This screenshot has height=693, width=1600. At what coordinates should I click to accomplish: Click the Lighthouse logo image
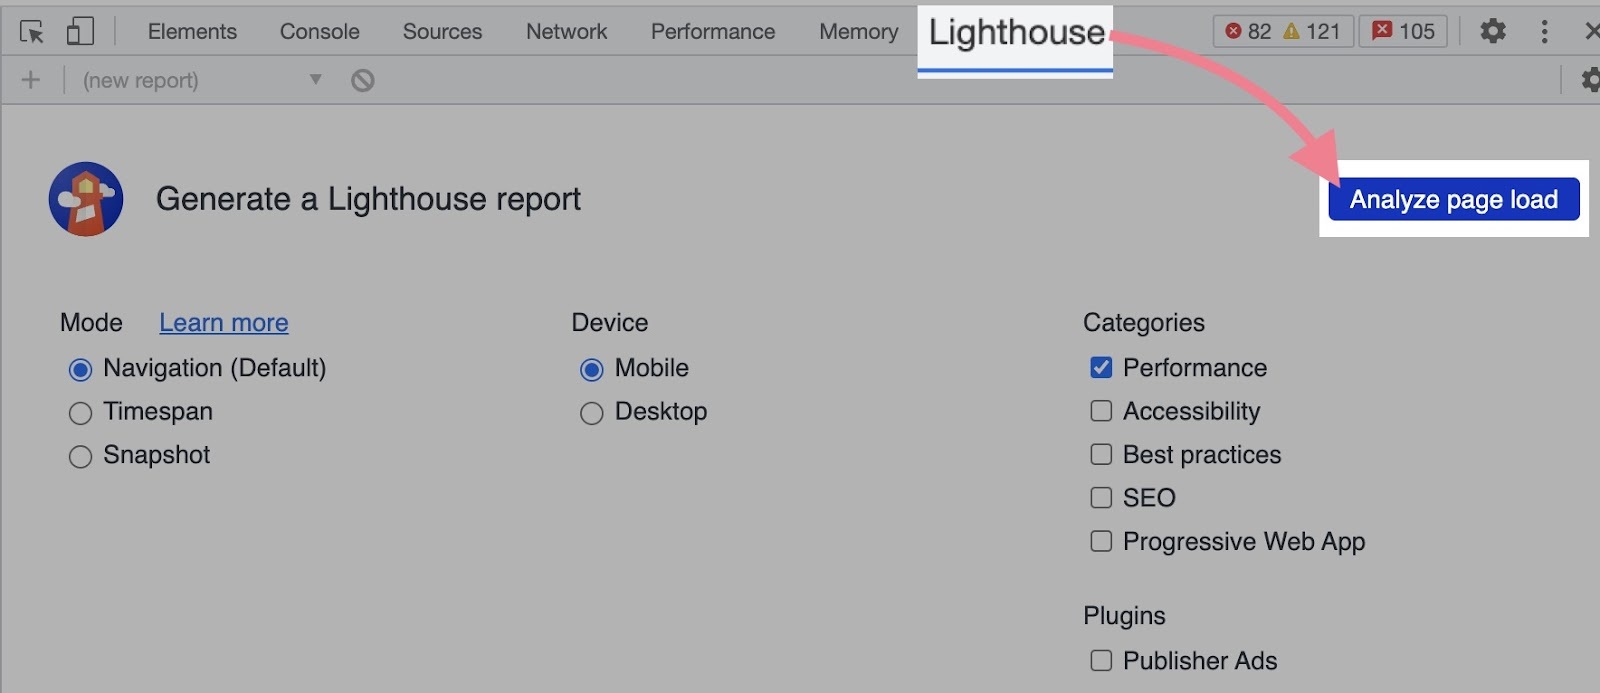click(86, 199)
